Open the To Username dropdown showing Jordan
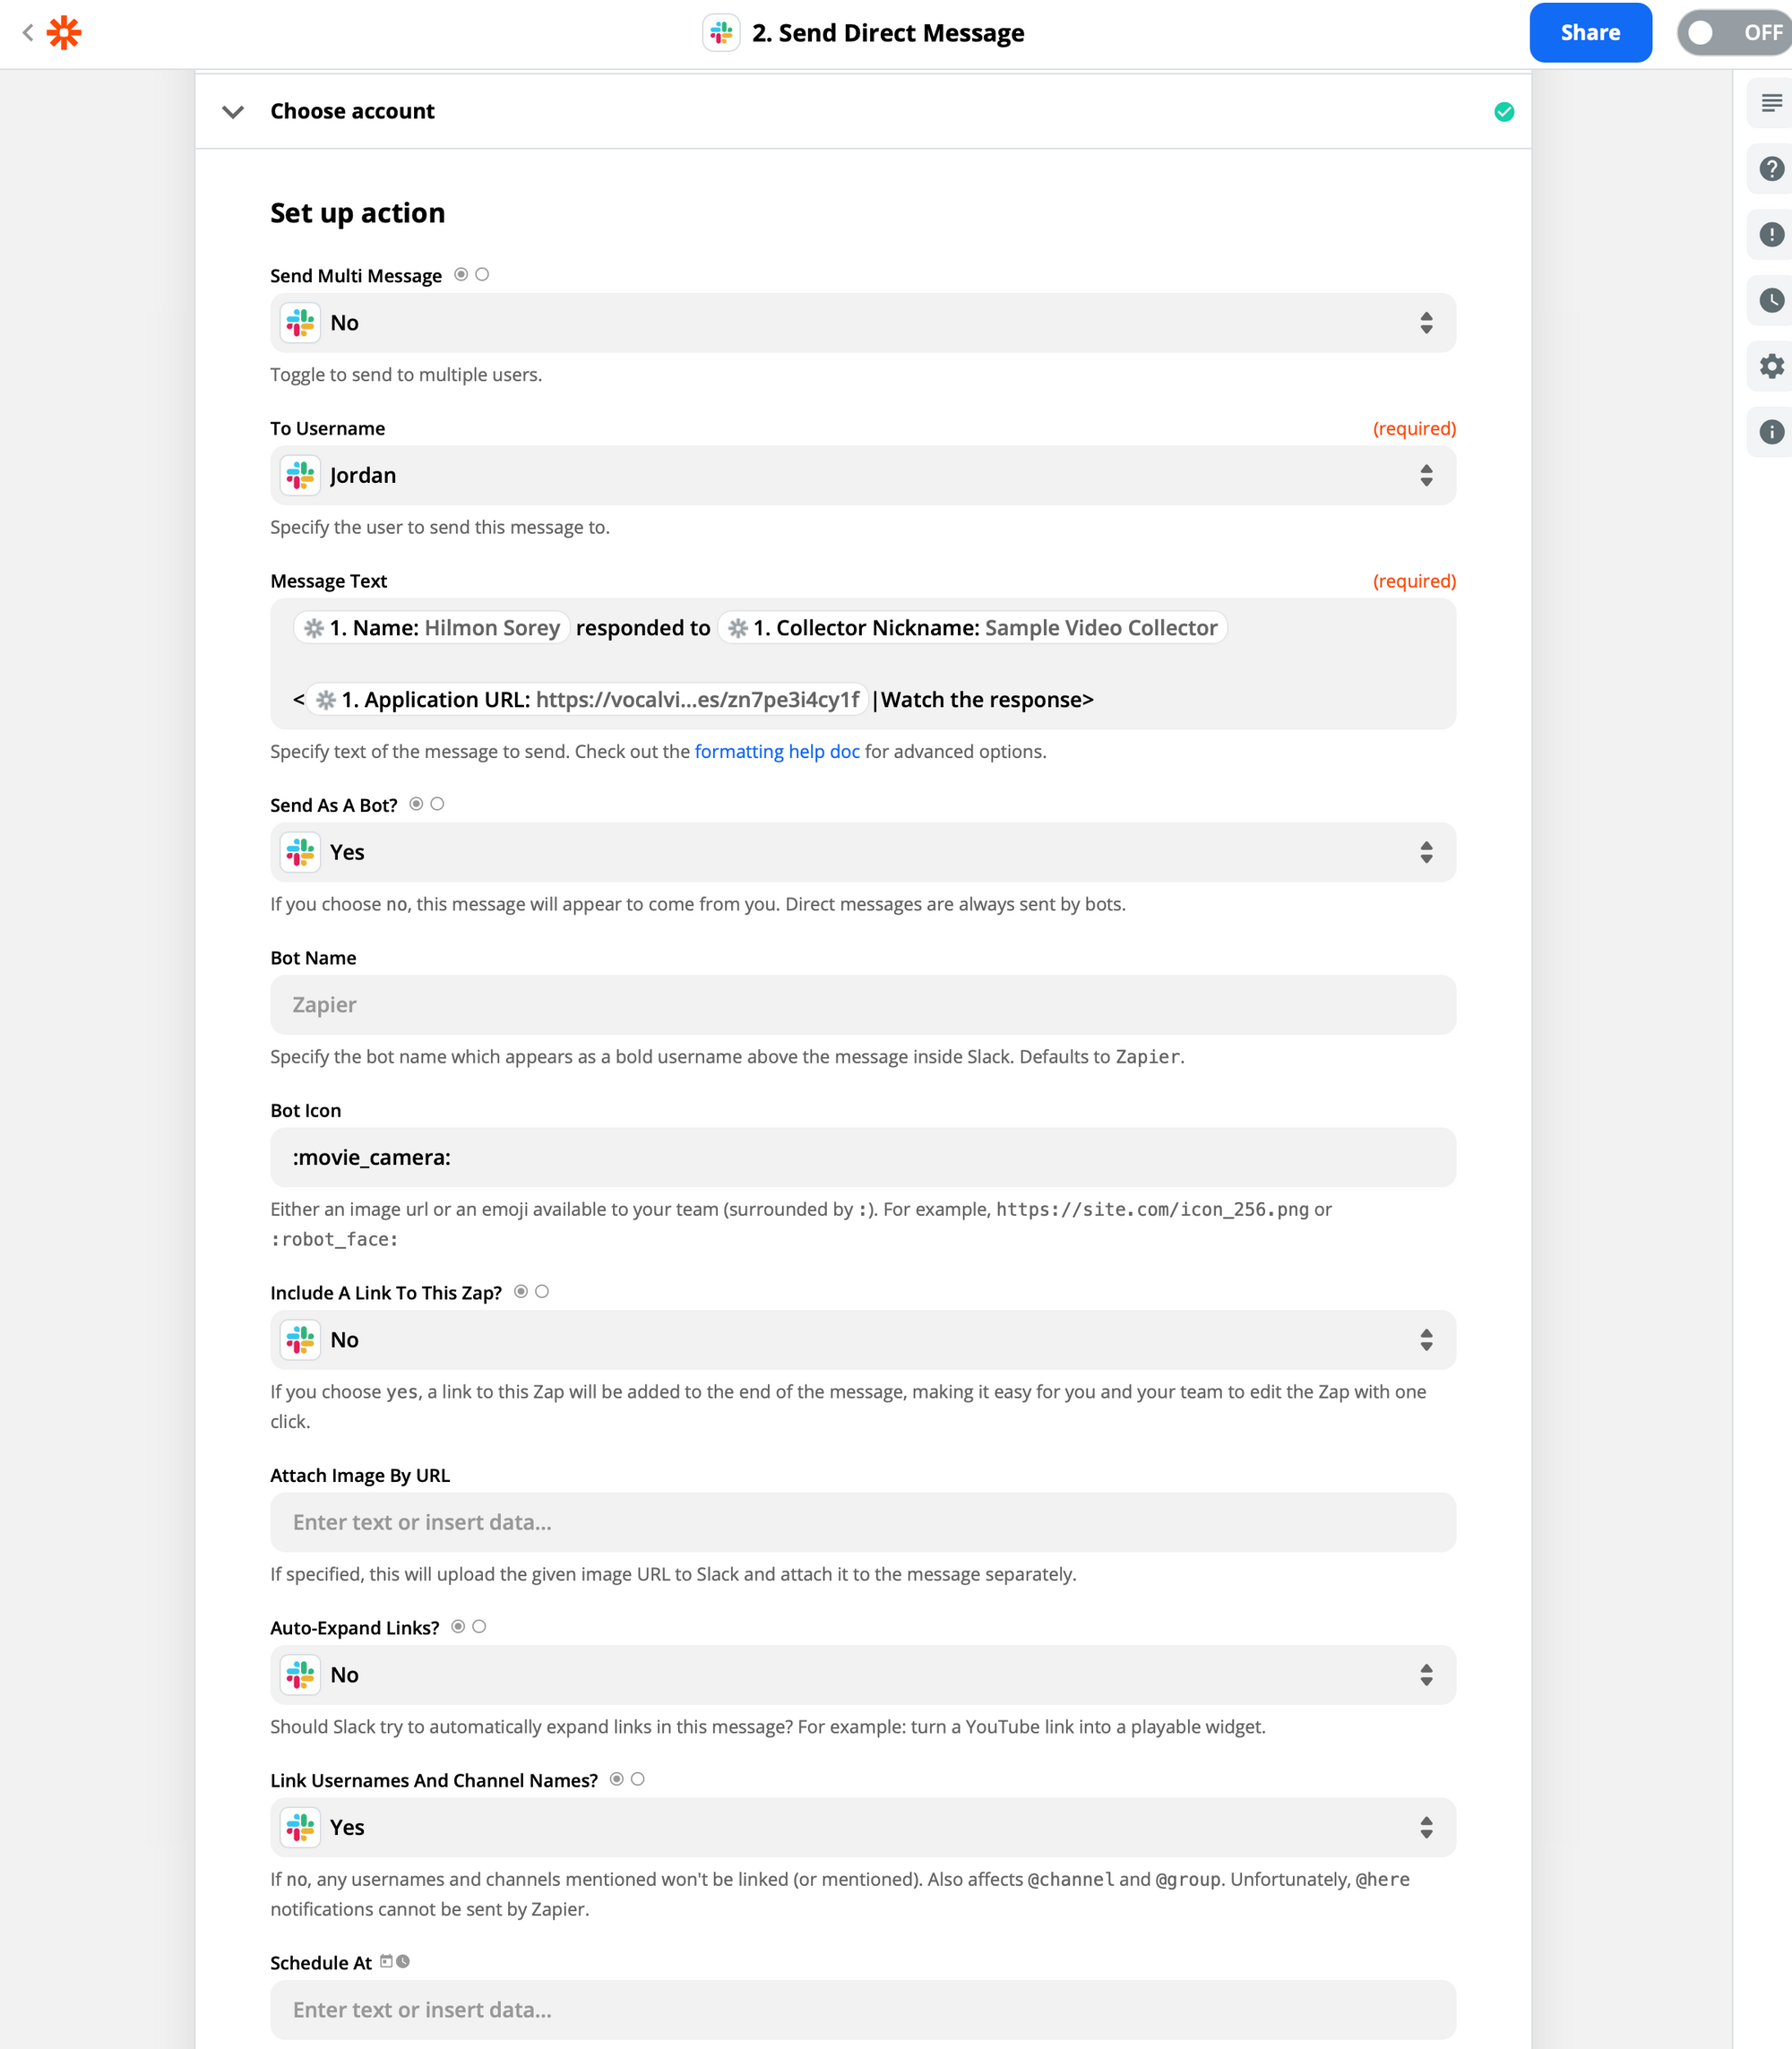The height and width of the screenshot is (2049, 1792). tap(862, 475)
